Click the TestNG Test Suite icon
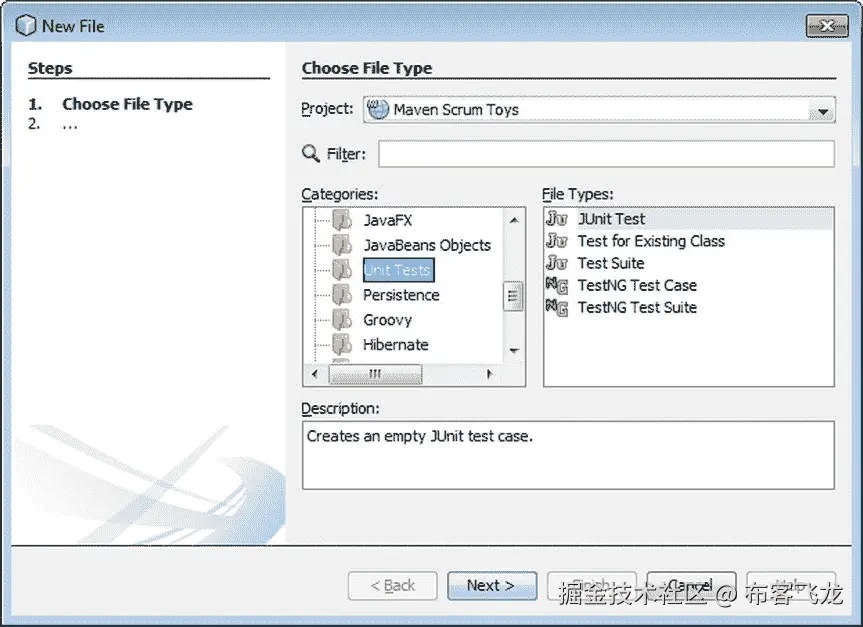 [x=556, y=307]
